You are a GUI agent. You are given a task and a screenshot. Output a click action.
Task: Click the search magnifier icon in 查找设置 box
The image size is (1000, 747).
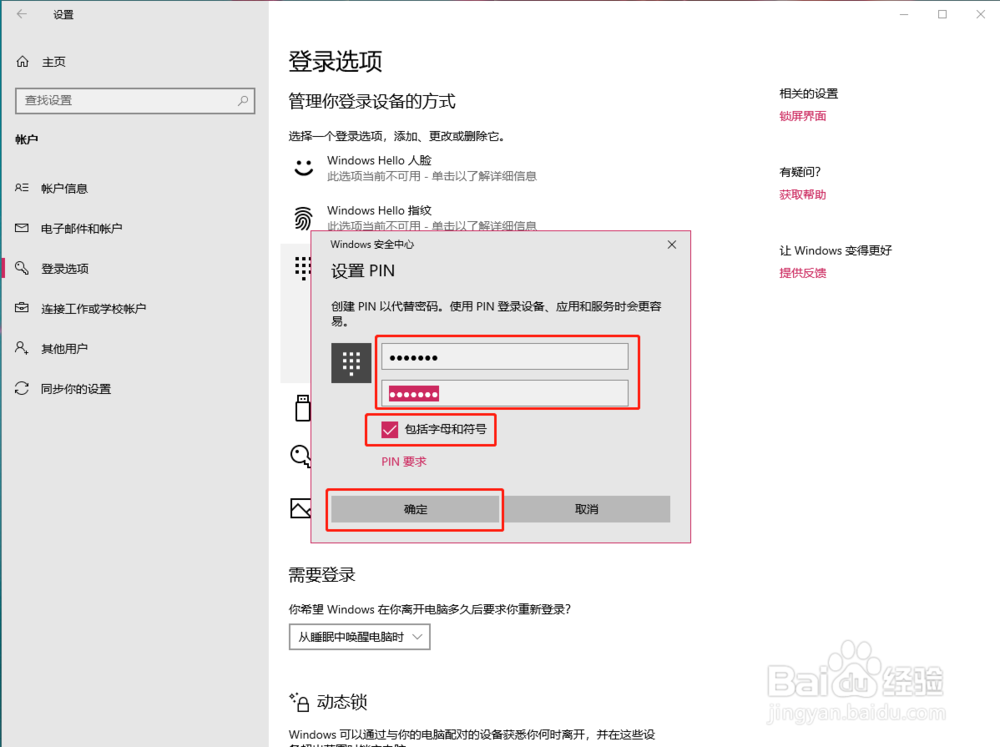click(243, 101)
